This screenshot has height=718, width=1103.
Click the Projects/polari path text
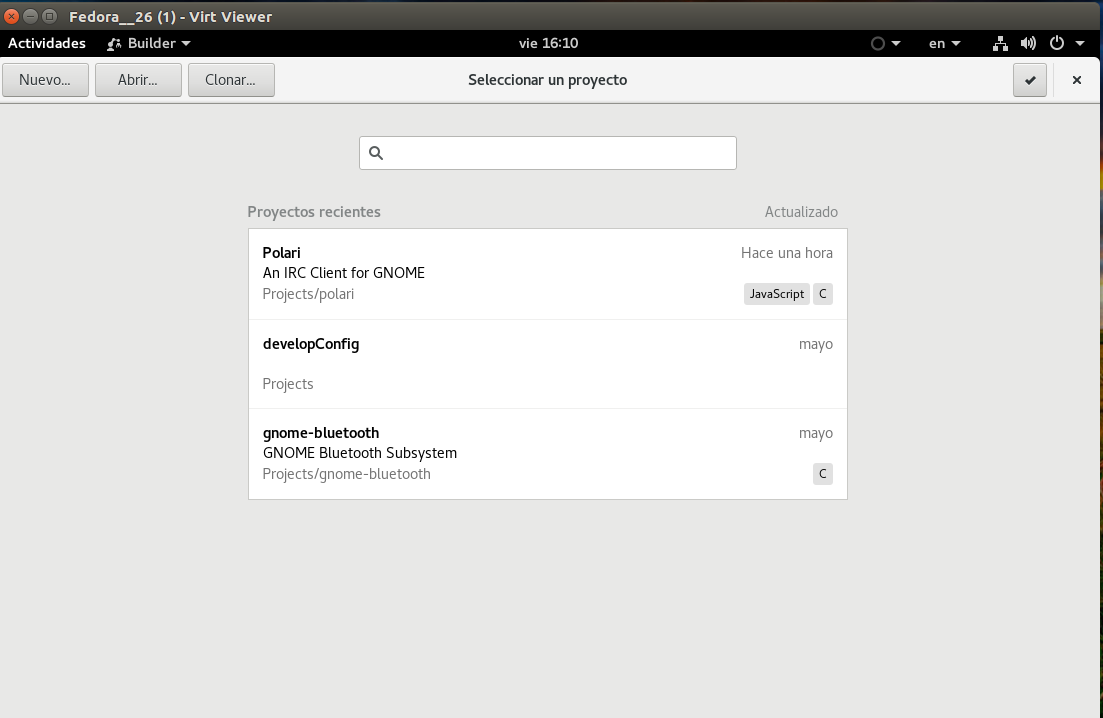click(x=308, y=294)
